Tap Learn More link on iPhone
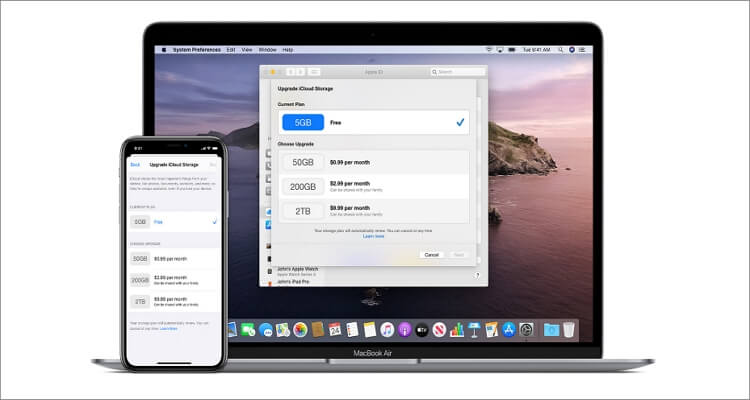 (168, 329)
